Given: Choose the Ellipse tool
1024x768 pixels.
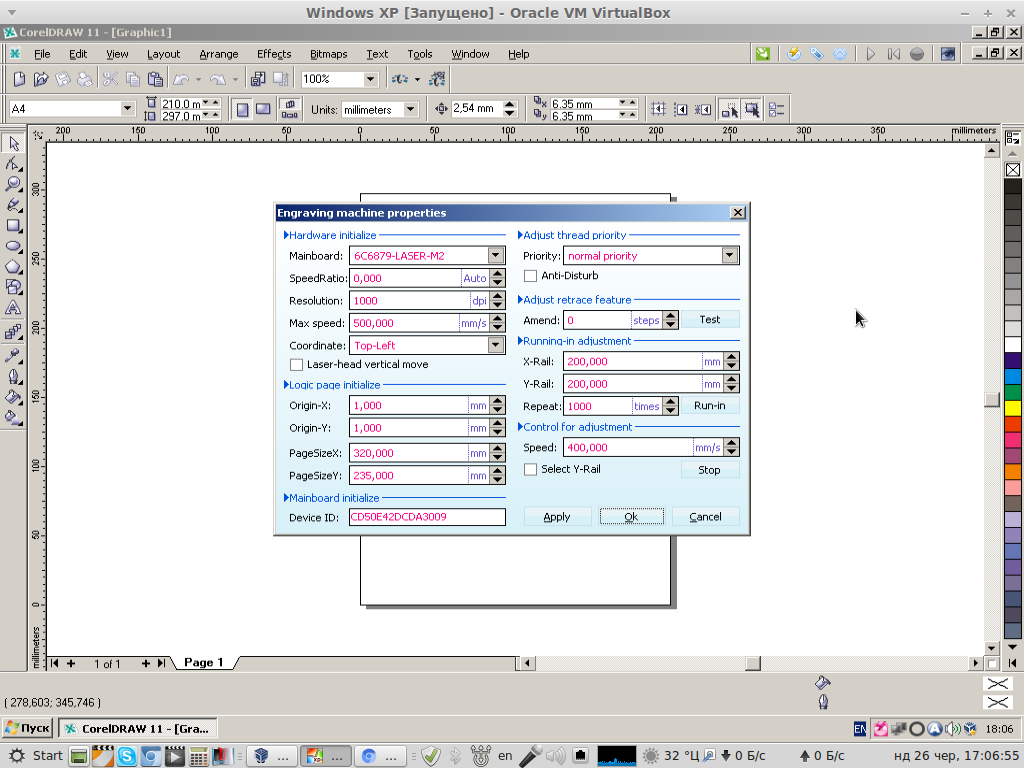Looking at the screenshot, I should click(x=13, y=246).
